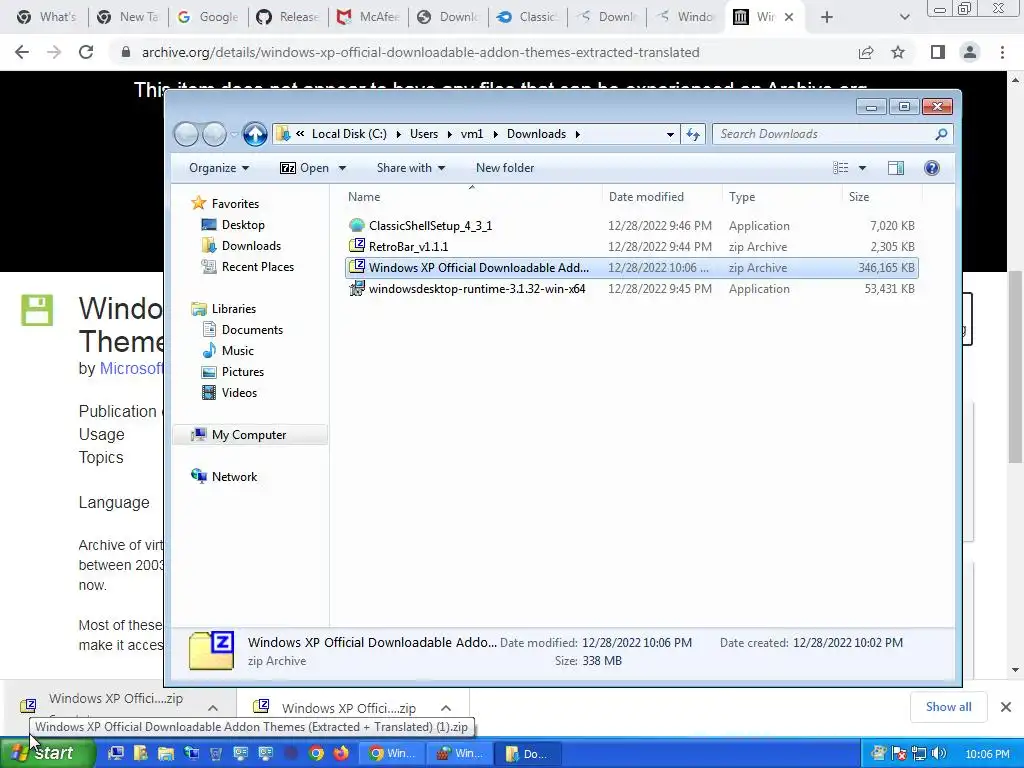Image resolution: width=1024 pixels, height=768 pixels.
Task: Expand breadcrumb arrow after Users
Action: (449, 134)
